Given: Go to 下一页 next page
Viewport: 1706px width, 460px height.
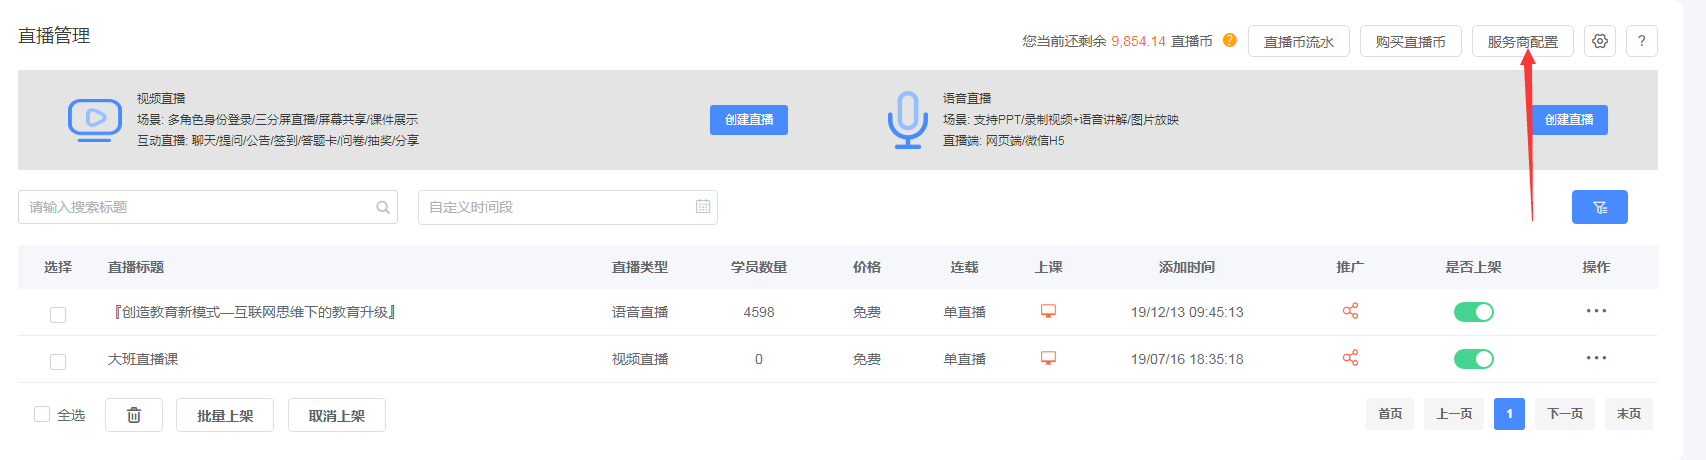Looking at the screenshot, I should (x=1565, y=414).
